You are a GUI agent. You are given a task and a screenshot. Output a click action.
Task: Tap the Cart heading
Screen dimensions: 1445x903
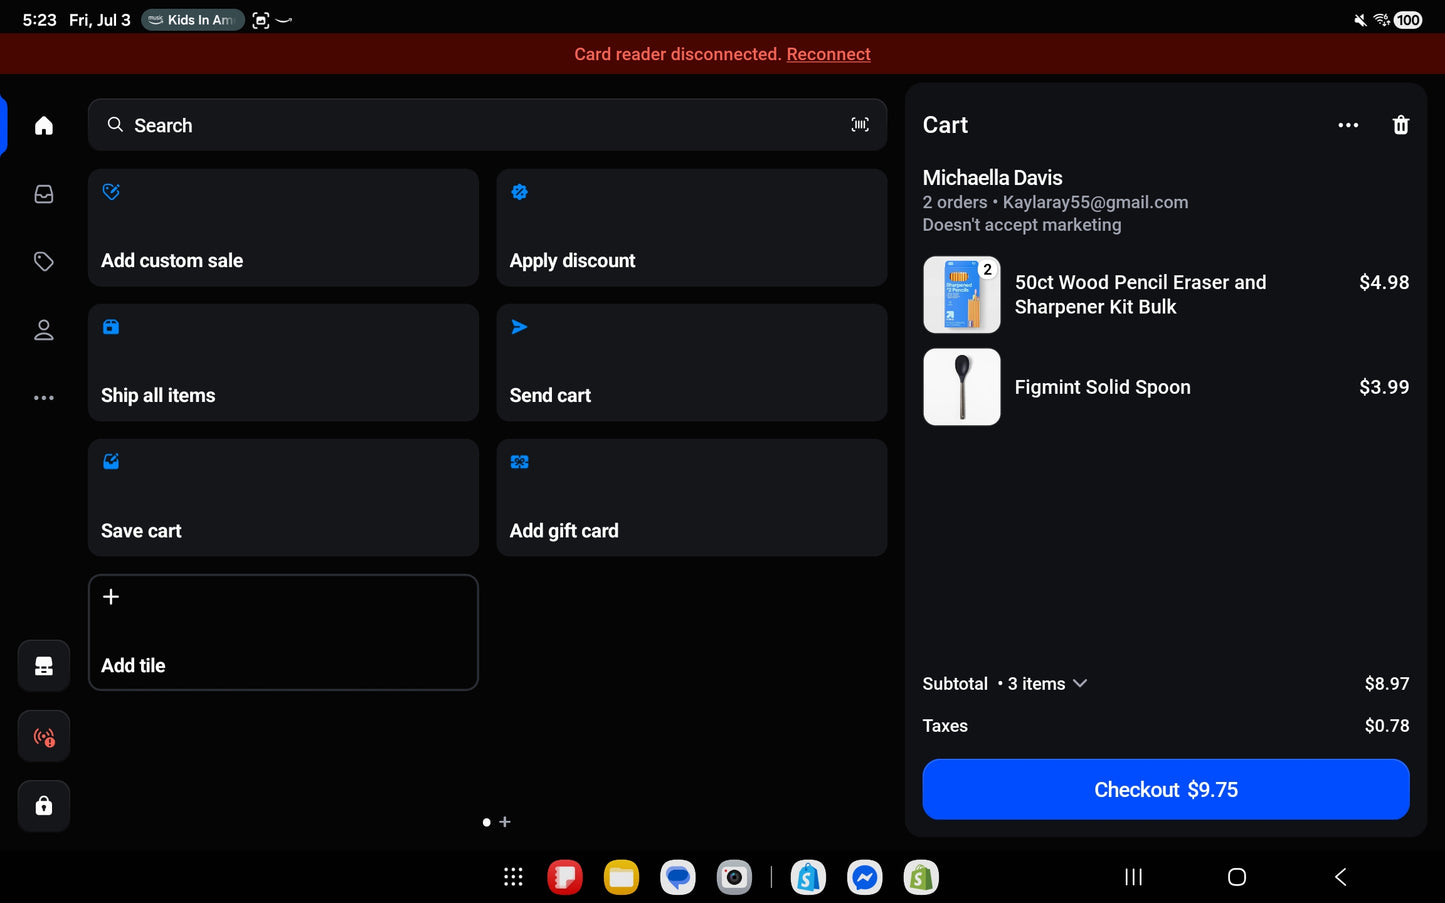(945, 125)
